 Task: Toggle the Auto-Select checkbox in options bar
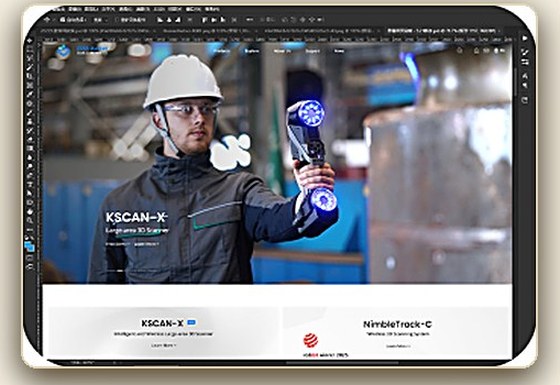pos(62,20)
